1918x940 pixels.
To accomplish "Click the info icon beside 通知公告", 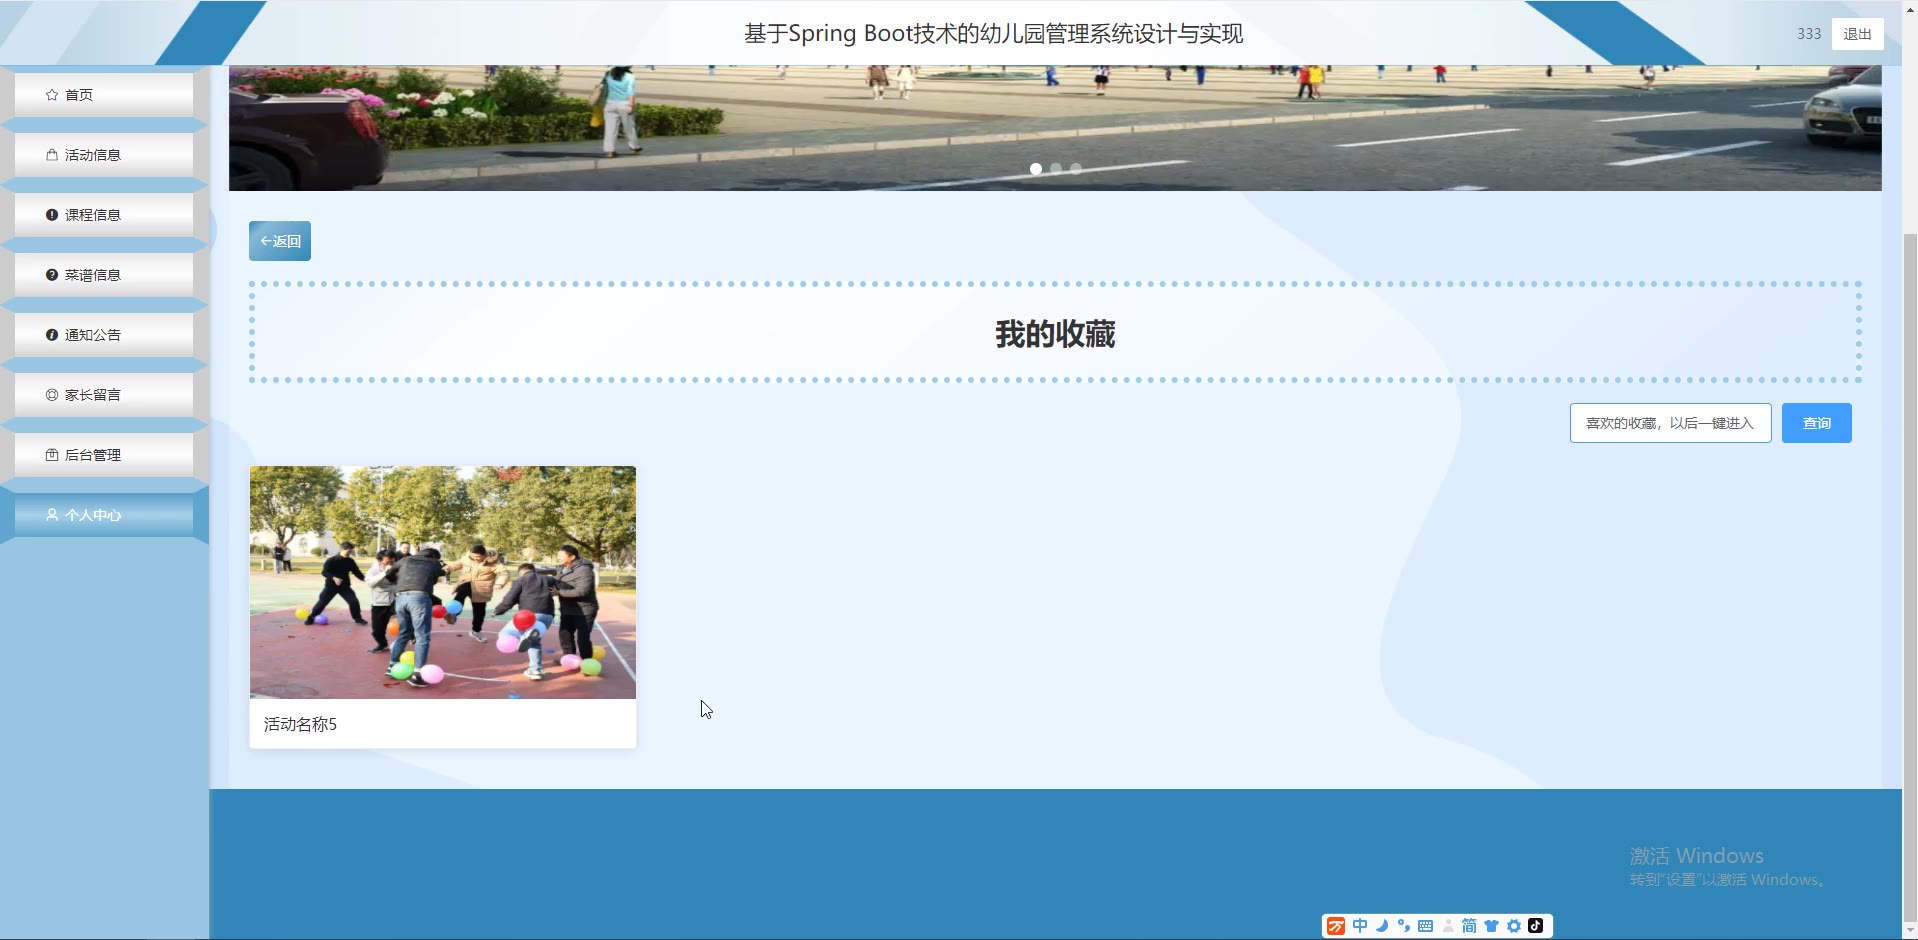I will pyautogui.click(x=52, y=335).
